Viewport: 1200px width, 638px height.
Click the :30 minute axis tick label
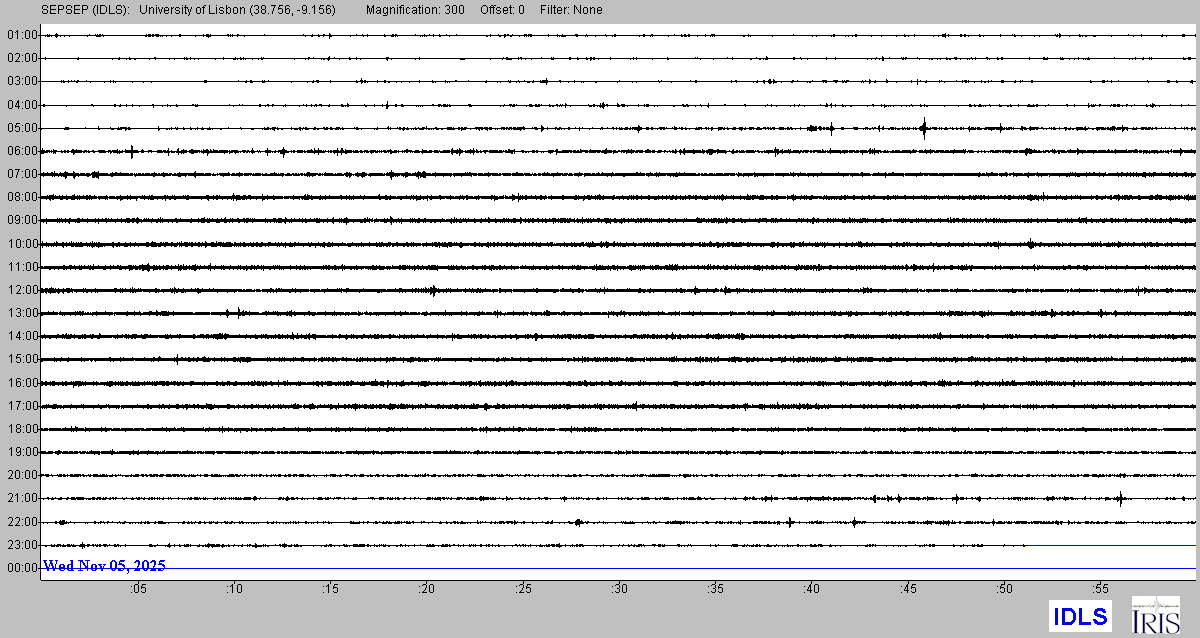[619, 589]
